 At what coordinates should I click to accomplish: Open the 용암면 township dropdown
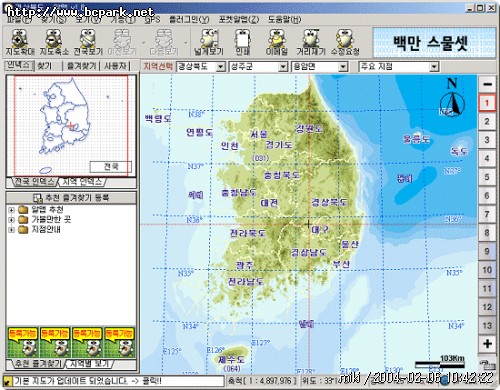[x=343, y=67]
